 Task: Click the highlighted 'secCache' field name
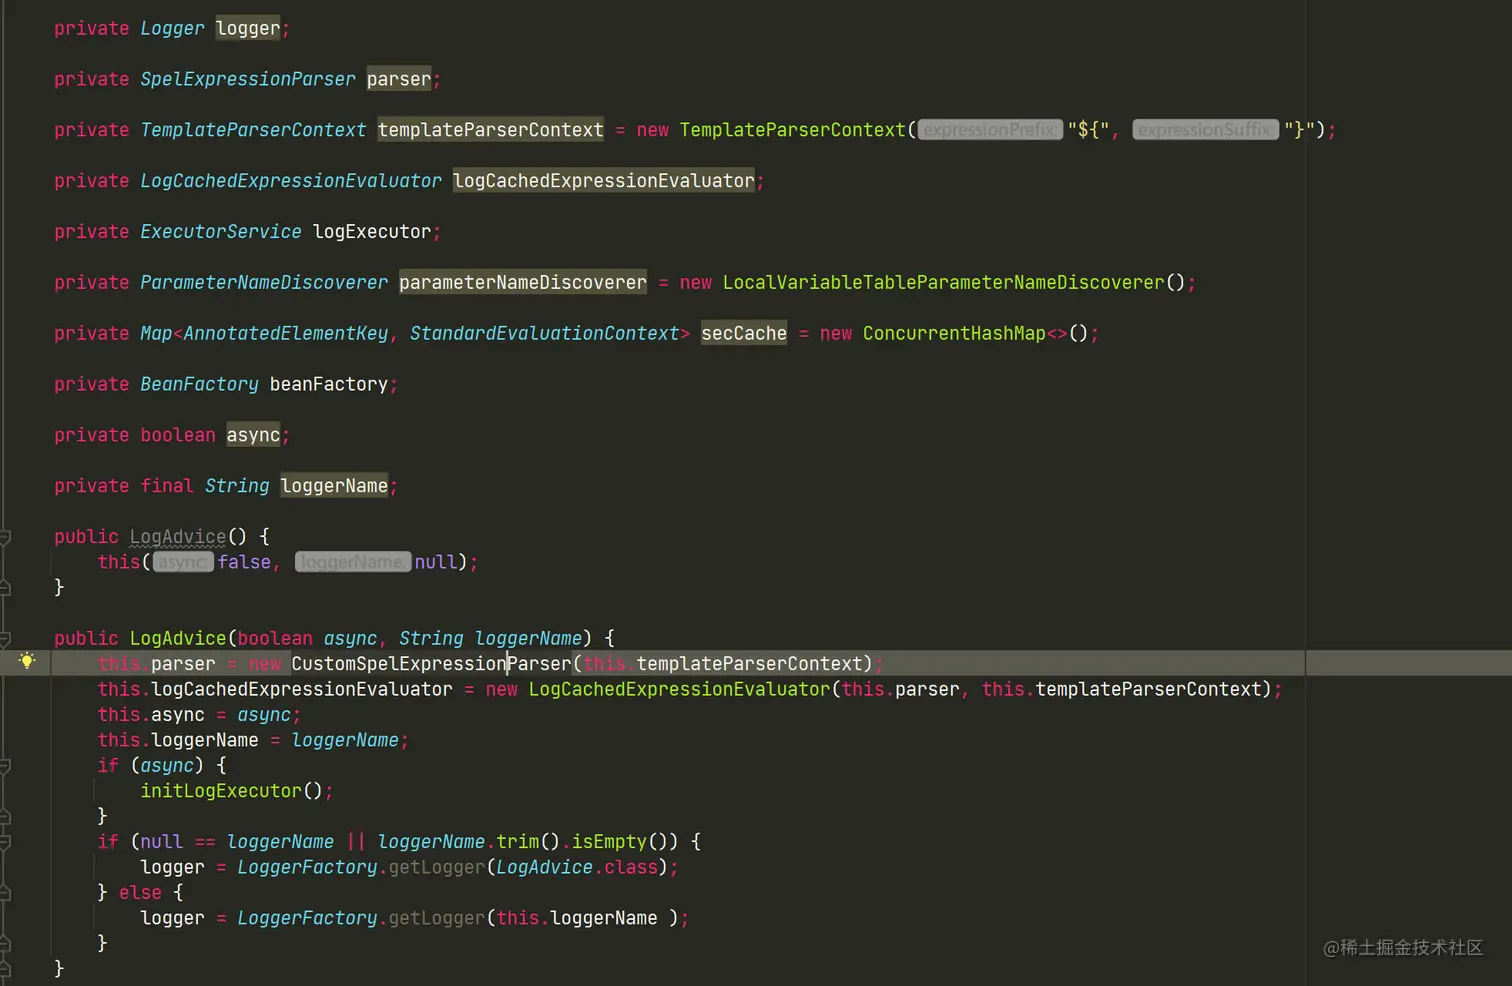744,334
